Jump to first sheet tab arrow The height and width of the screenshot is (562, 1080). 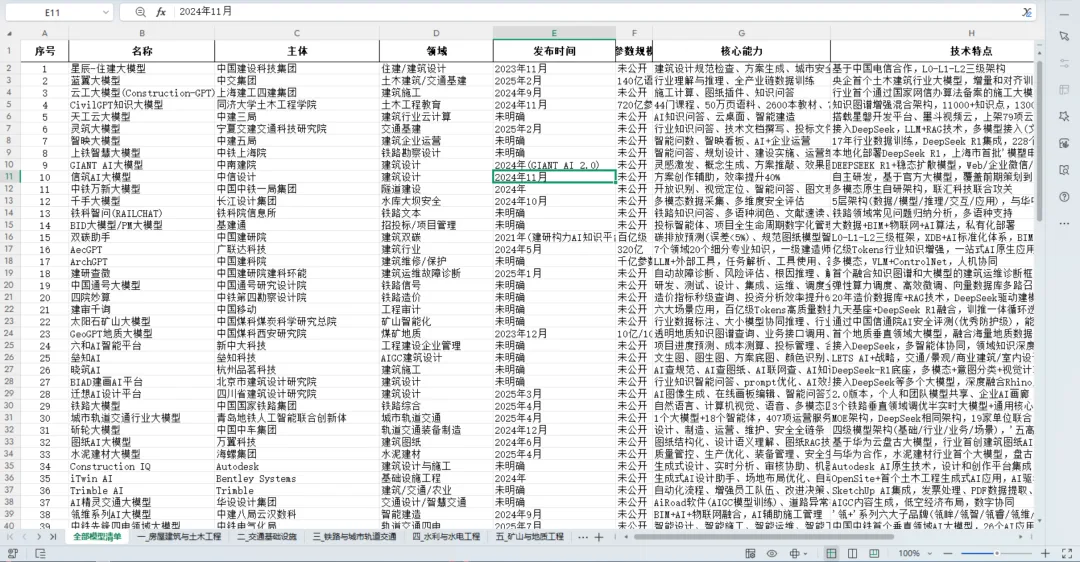[10, 537]
